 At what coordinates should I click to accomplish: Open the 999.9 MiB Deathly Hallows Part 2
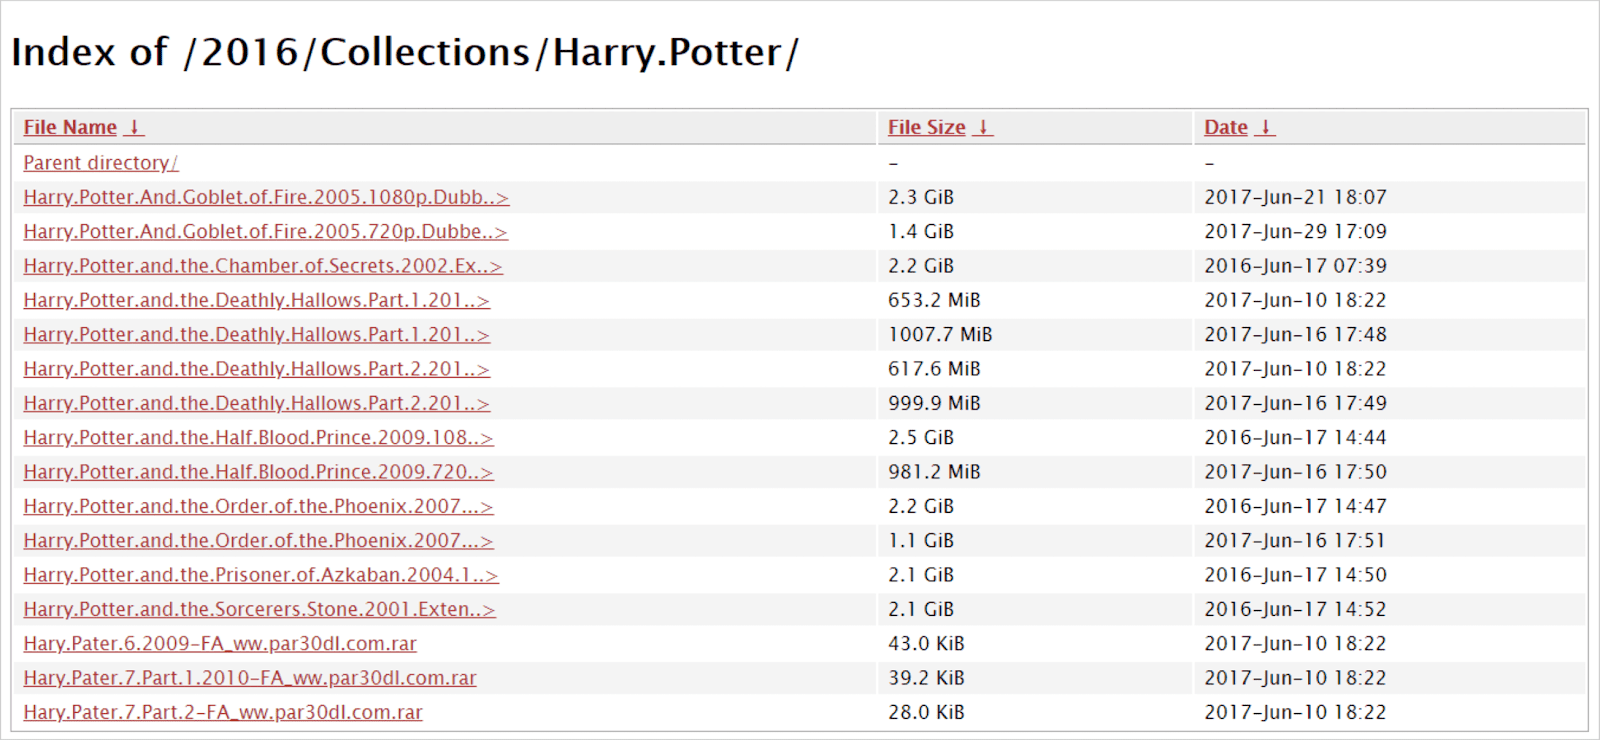coord(256,403)
